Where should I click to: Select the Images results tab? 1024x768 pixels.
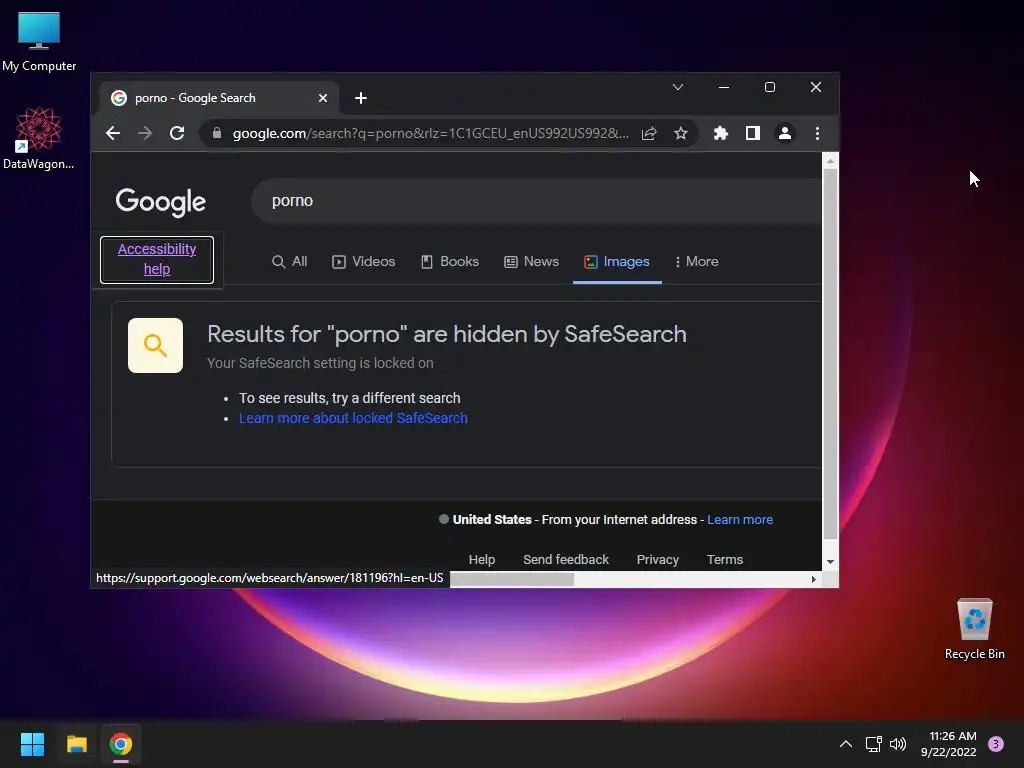click(616, 261)
